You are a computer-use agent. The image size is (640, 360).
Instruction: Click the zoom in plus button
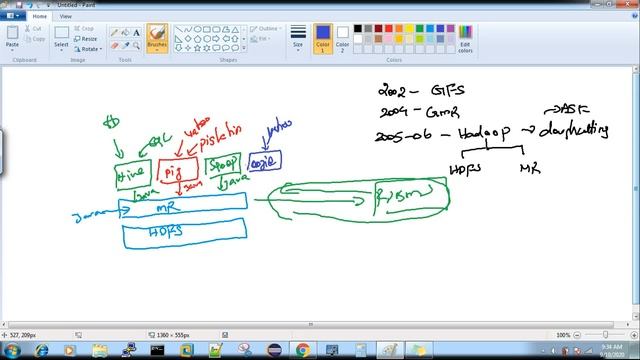pyautogui.click(x=634, y=335)
